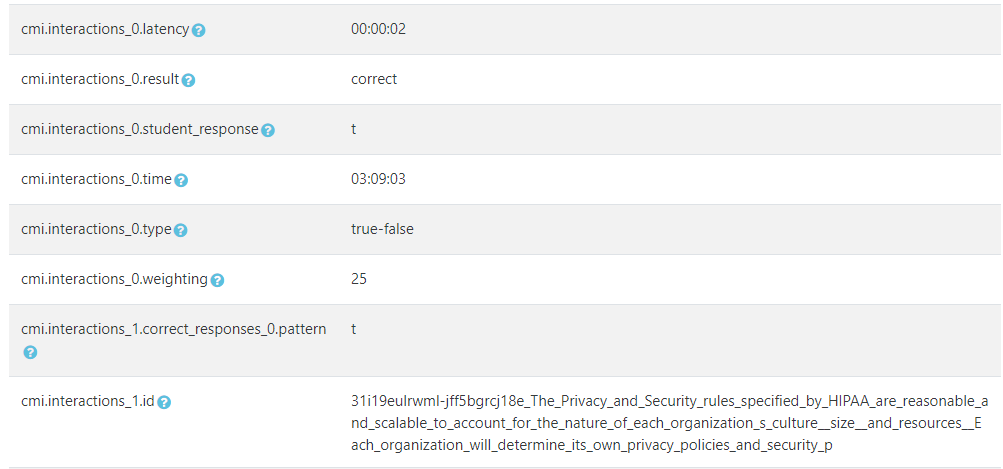Click the latency value 00:00:02
Viewport: 1003px width, 469px height.
pos(378,29)
